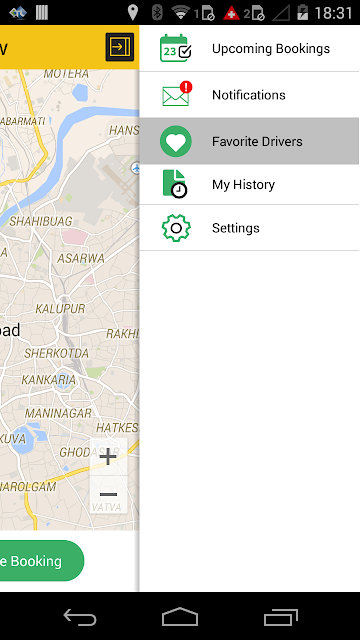Collapse the side drawer with arrow icon

[120, 47]
